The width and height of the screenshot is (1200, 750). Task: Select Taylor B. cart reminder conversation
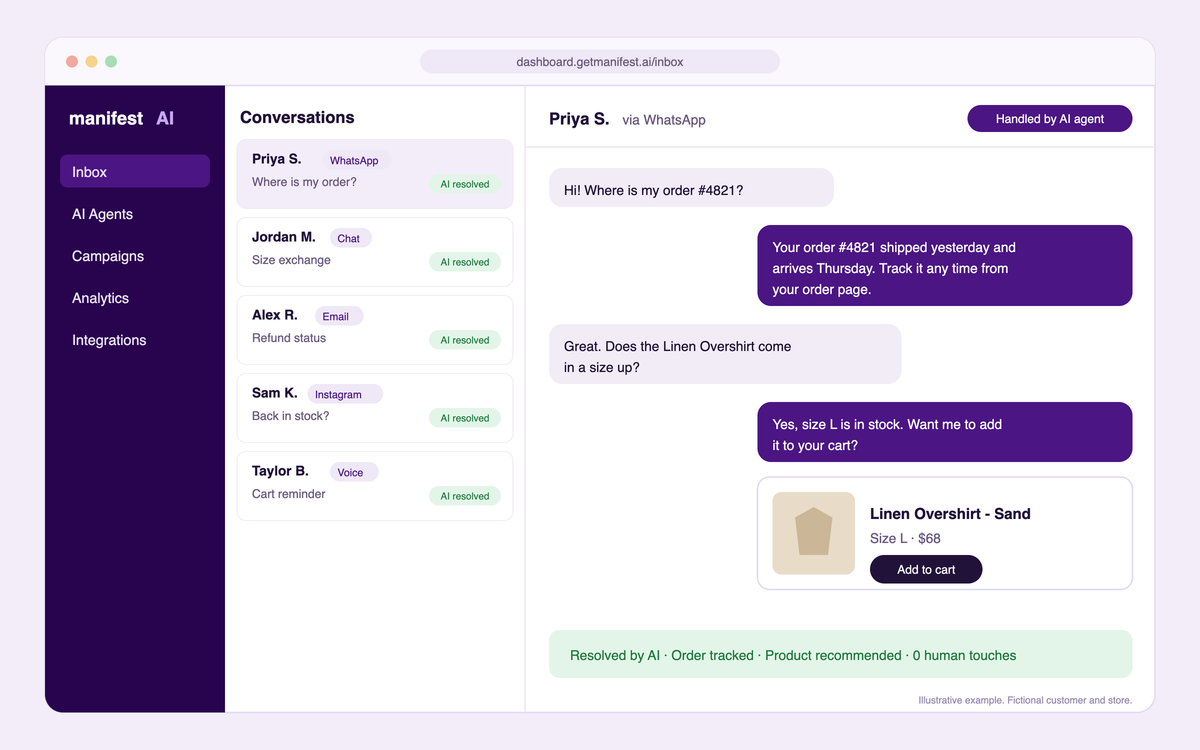pos(375,486)
